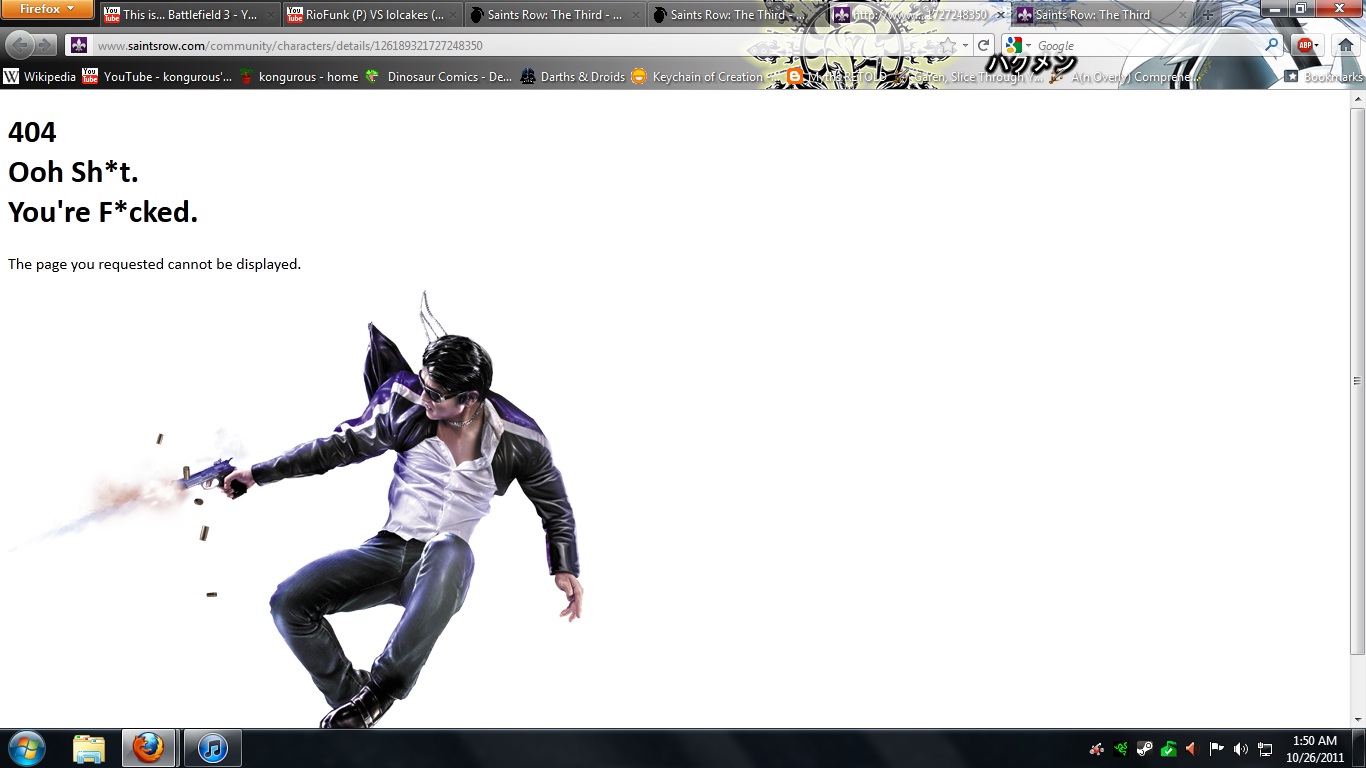Click the Razer green snake tray icon
Screen dimensions: 1366x768
tap(1123, 748)
